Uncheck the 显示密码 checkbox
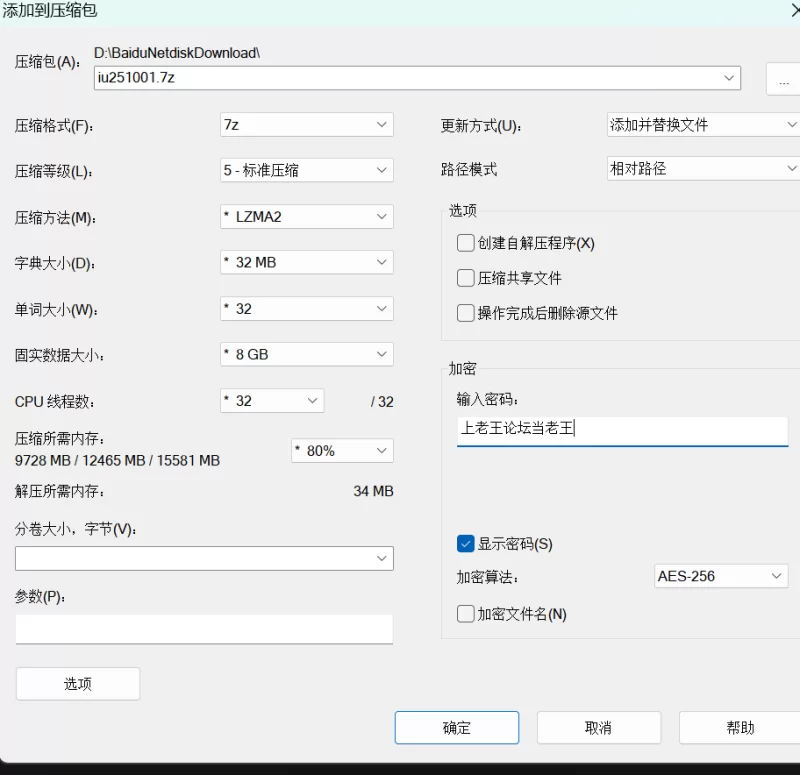Viewport: 800px width, 775px height. click(x=465, y=544)
